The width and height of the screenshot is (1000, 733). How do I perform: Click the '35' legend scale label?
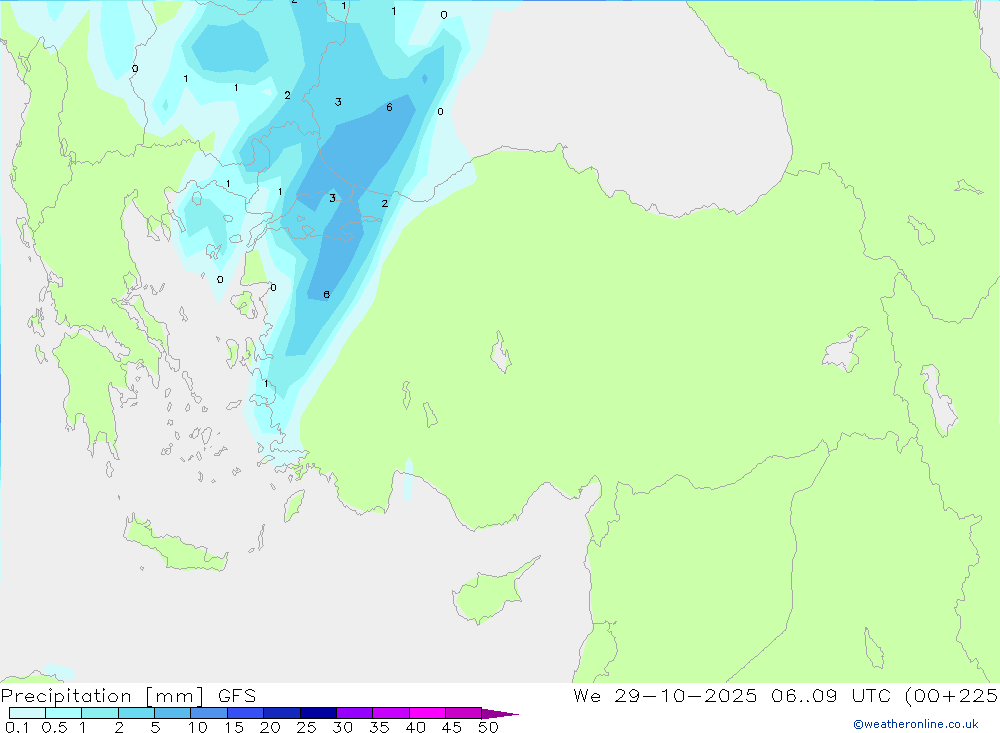click(x=379, y=727)
